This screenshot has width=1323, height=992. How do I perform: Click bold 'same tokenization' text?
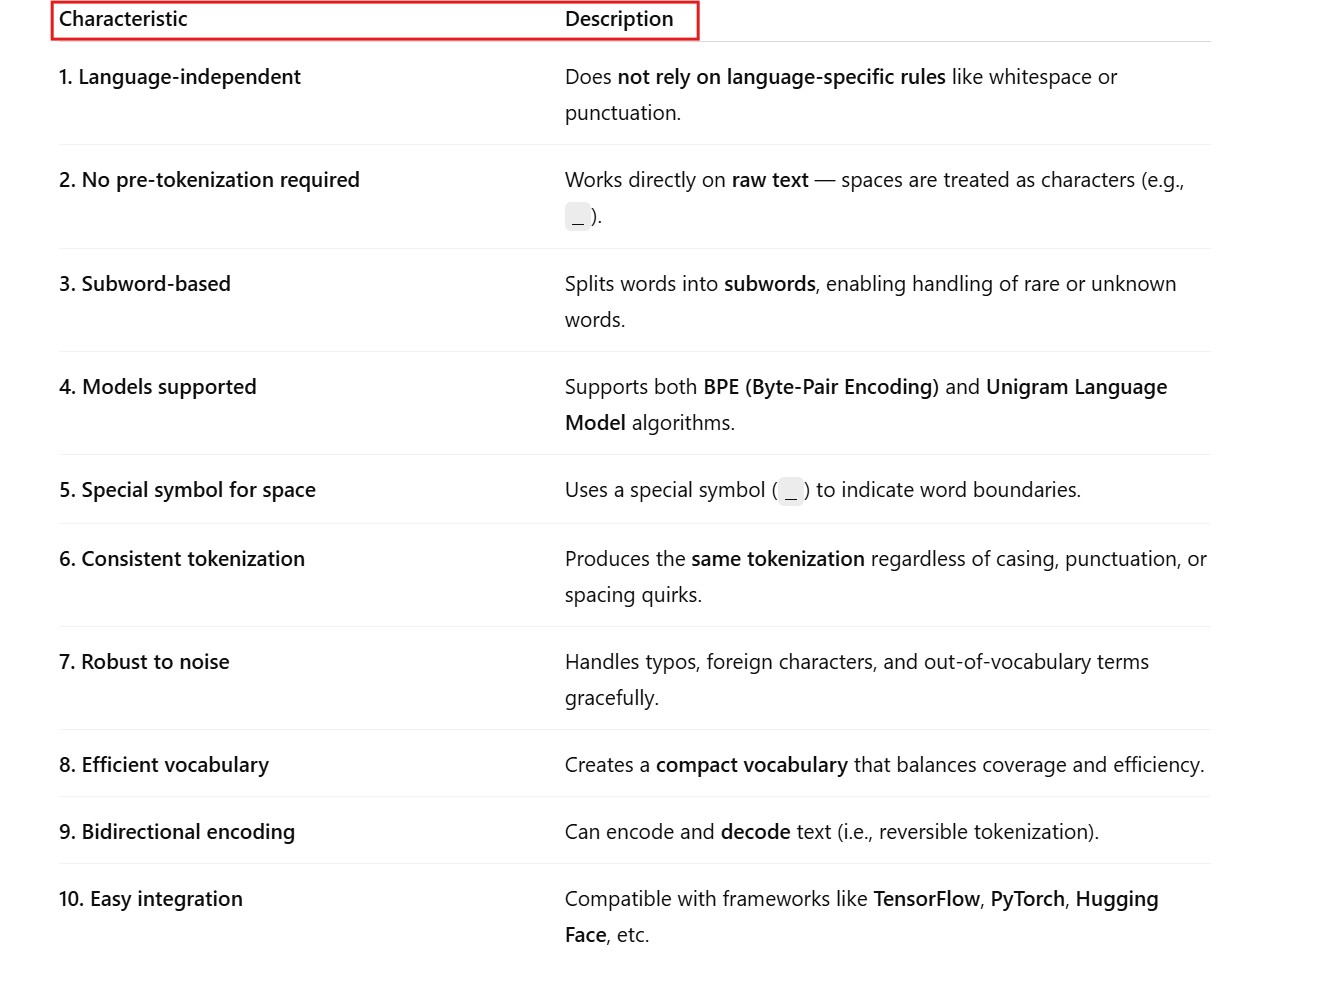[777, 559]
